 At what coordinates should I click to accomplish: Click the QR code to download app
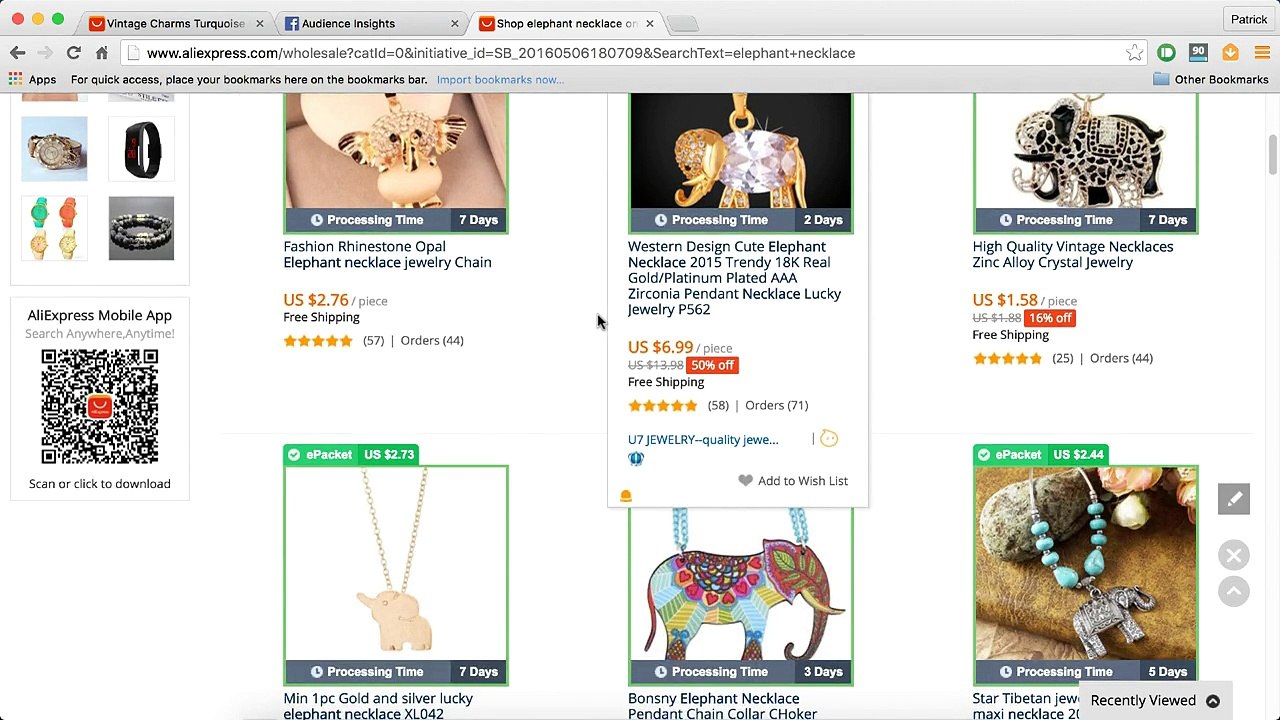(x=99, y=406)
